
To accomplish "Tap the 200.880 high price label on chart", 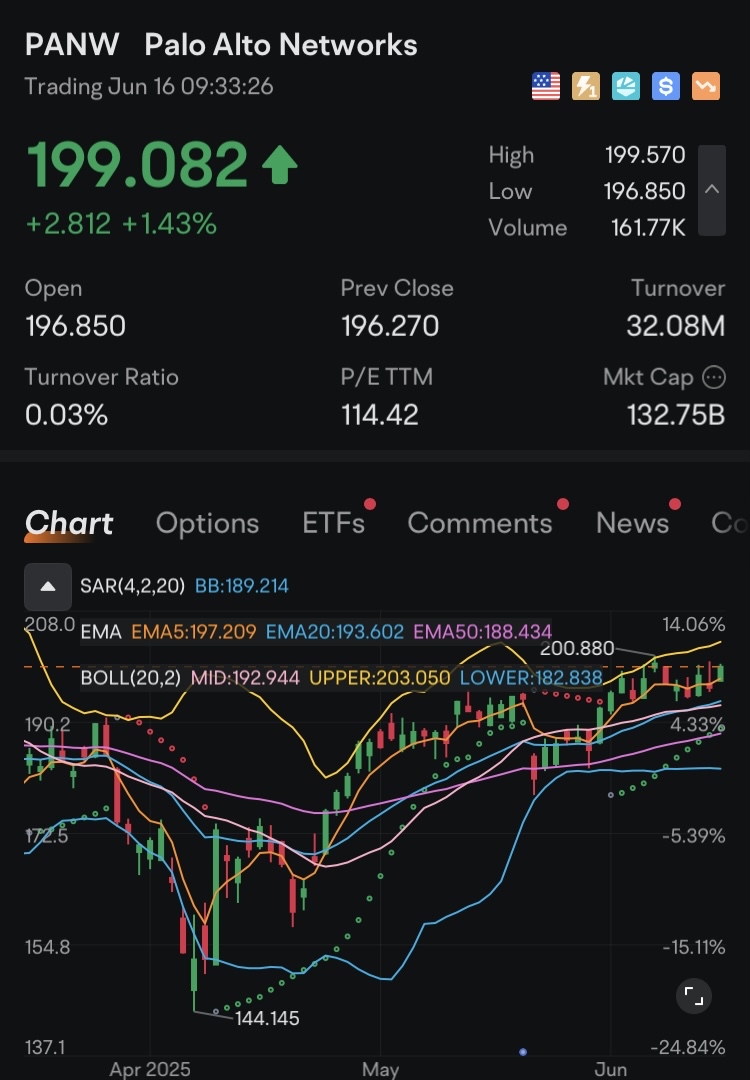I will pyautogui.click(x=576, y=648).
